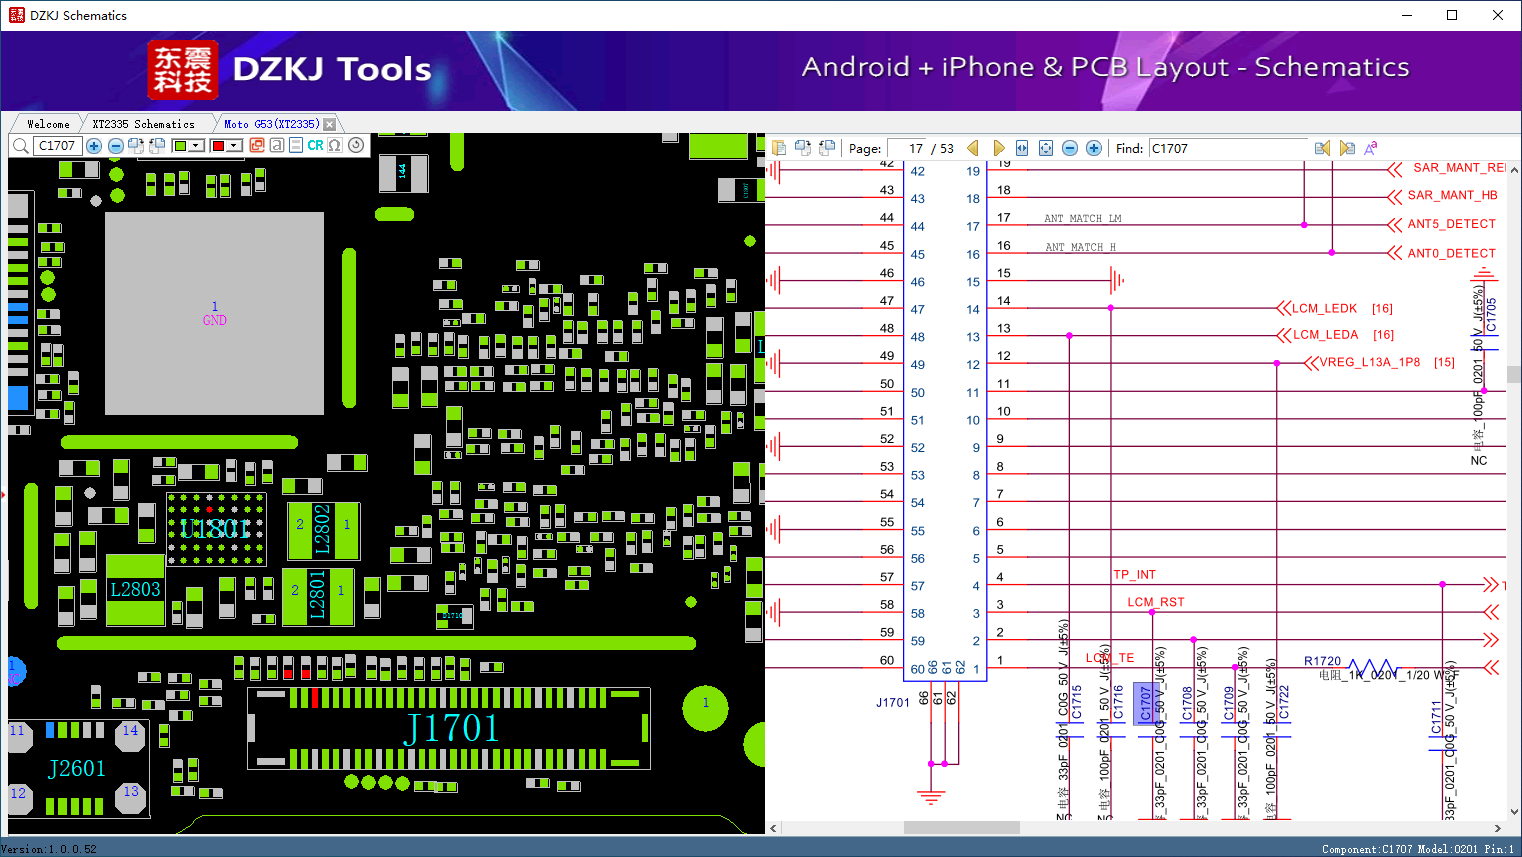The image size is (1522, 857).
Task: Open the XT2335 Schematics tab
Action: click(x=143, y=124)
